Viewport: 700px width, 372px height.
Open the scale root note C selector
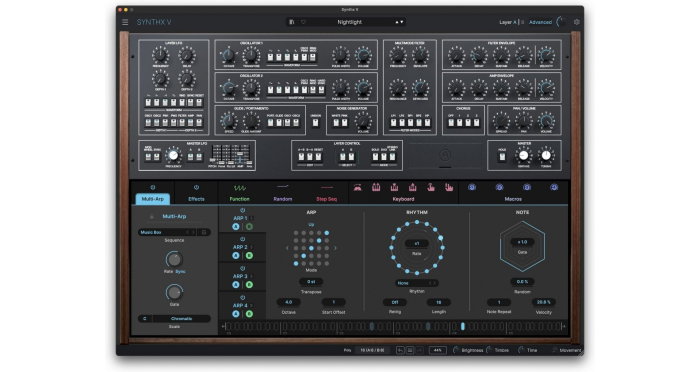145,318
